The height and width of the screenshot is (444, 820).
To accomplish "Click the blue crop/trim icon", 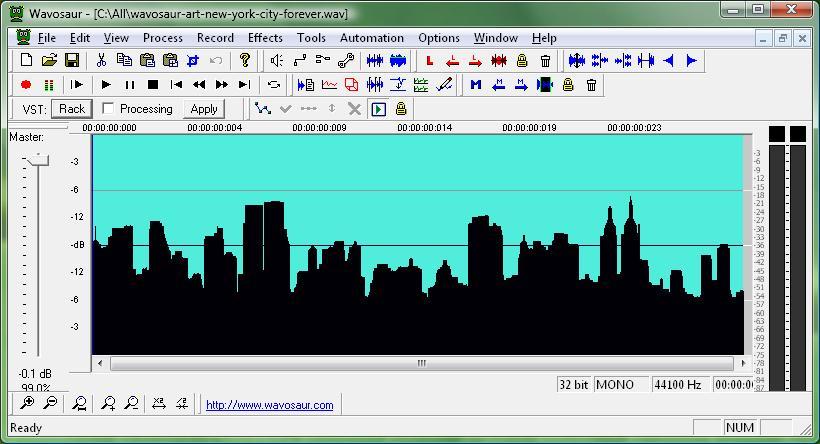I will pos(193,61).
